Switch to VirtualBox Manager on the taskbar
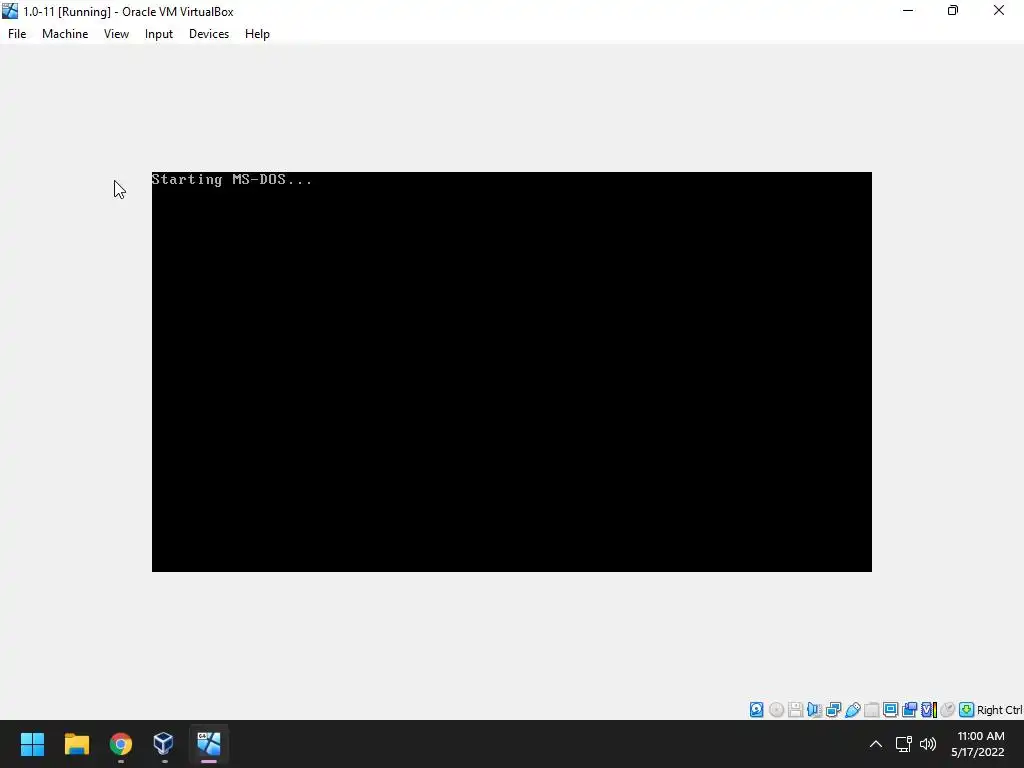1024x768 pixels. [163, 744]
